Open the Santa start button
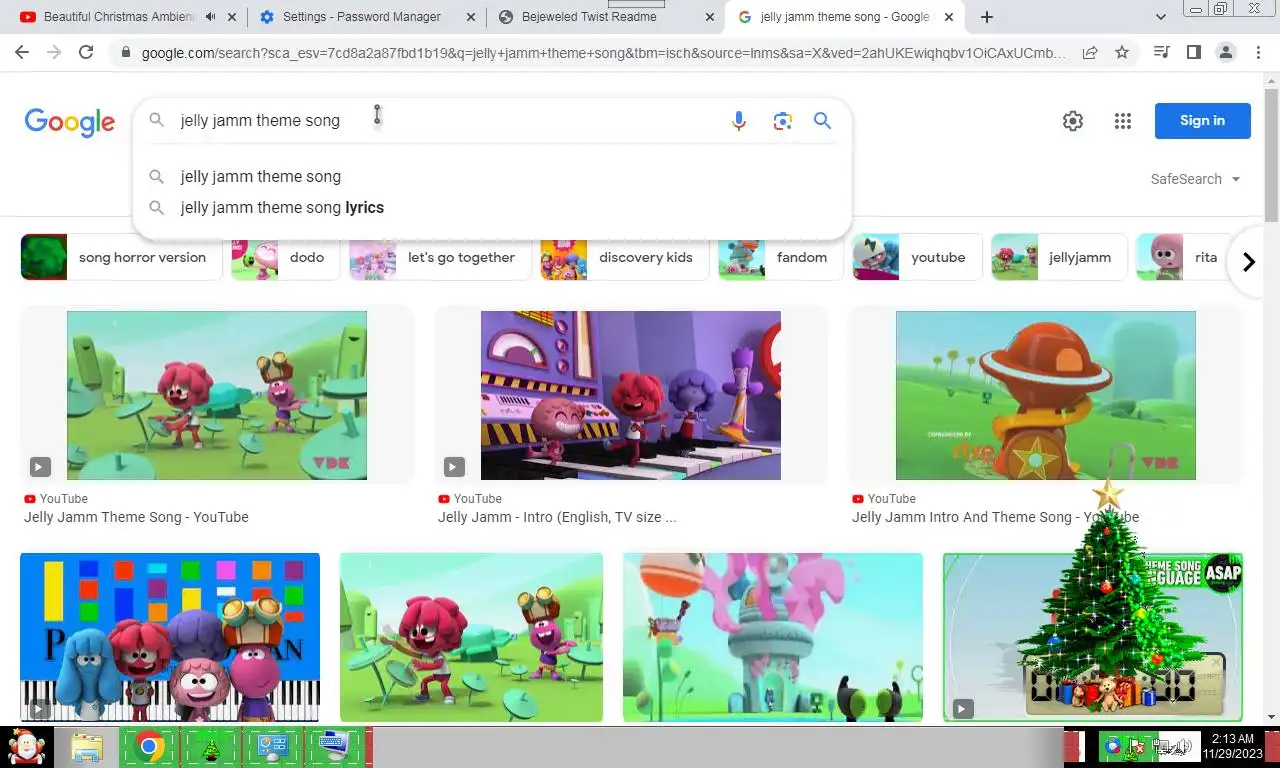 point(25,747)
